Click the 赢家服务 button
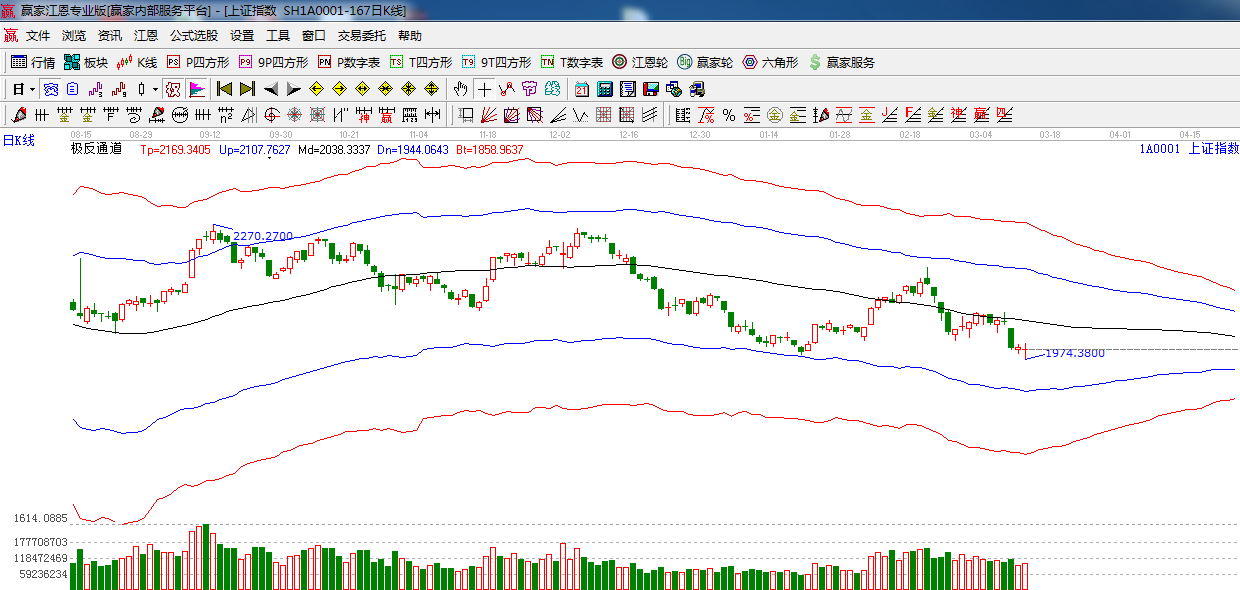Image resolution: width=1240 pixels, height=590 pixels. pos(841,62)
